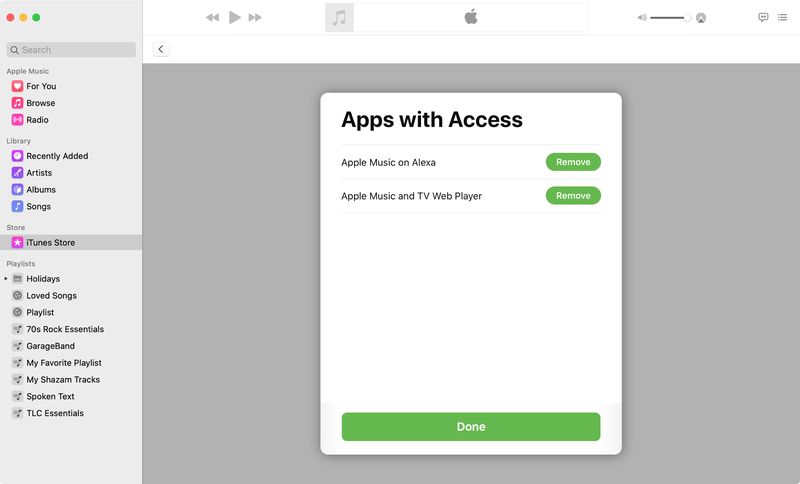Open Browse music note icon
The height and width of the screenshot is (484, 800).
pos(17,103)
